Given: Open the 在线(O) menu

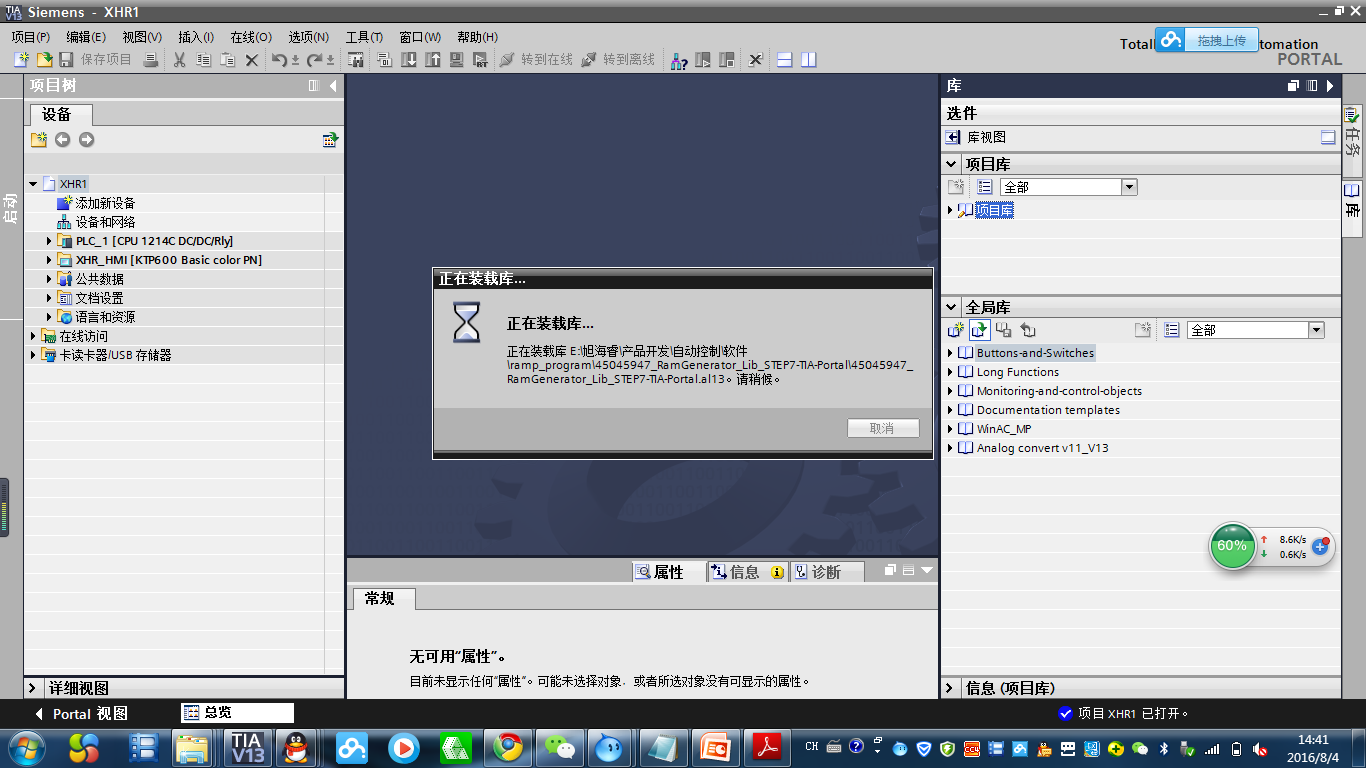Looking at the screenshot, I should click(251, 37).
